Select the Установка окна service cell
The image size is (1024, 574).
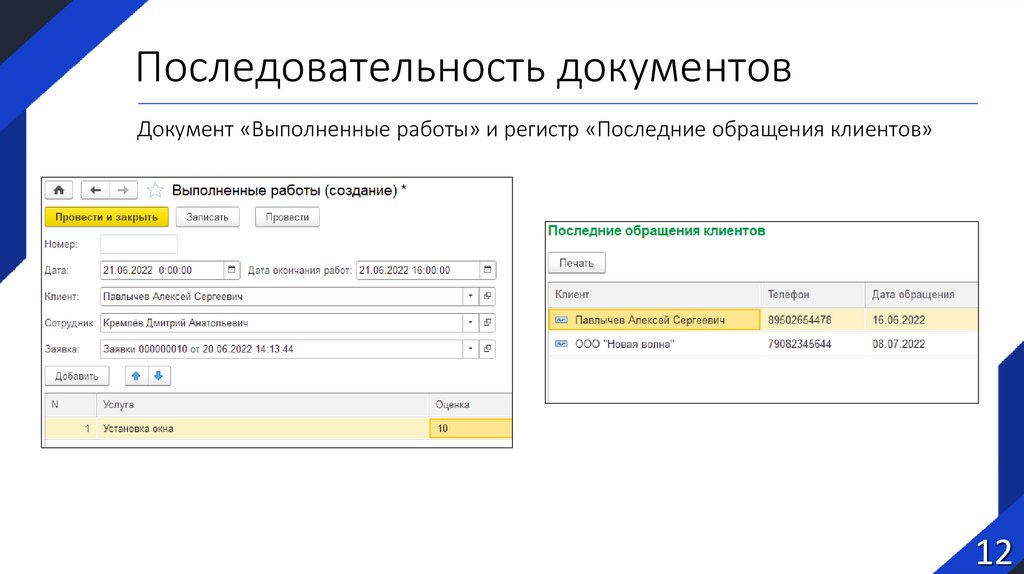tap(263, 428)
